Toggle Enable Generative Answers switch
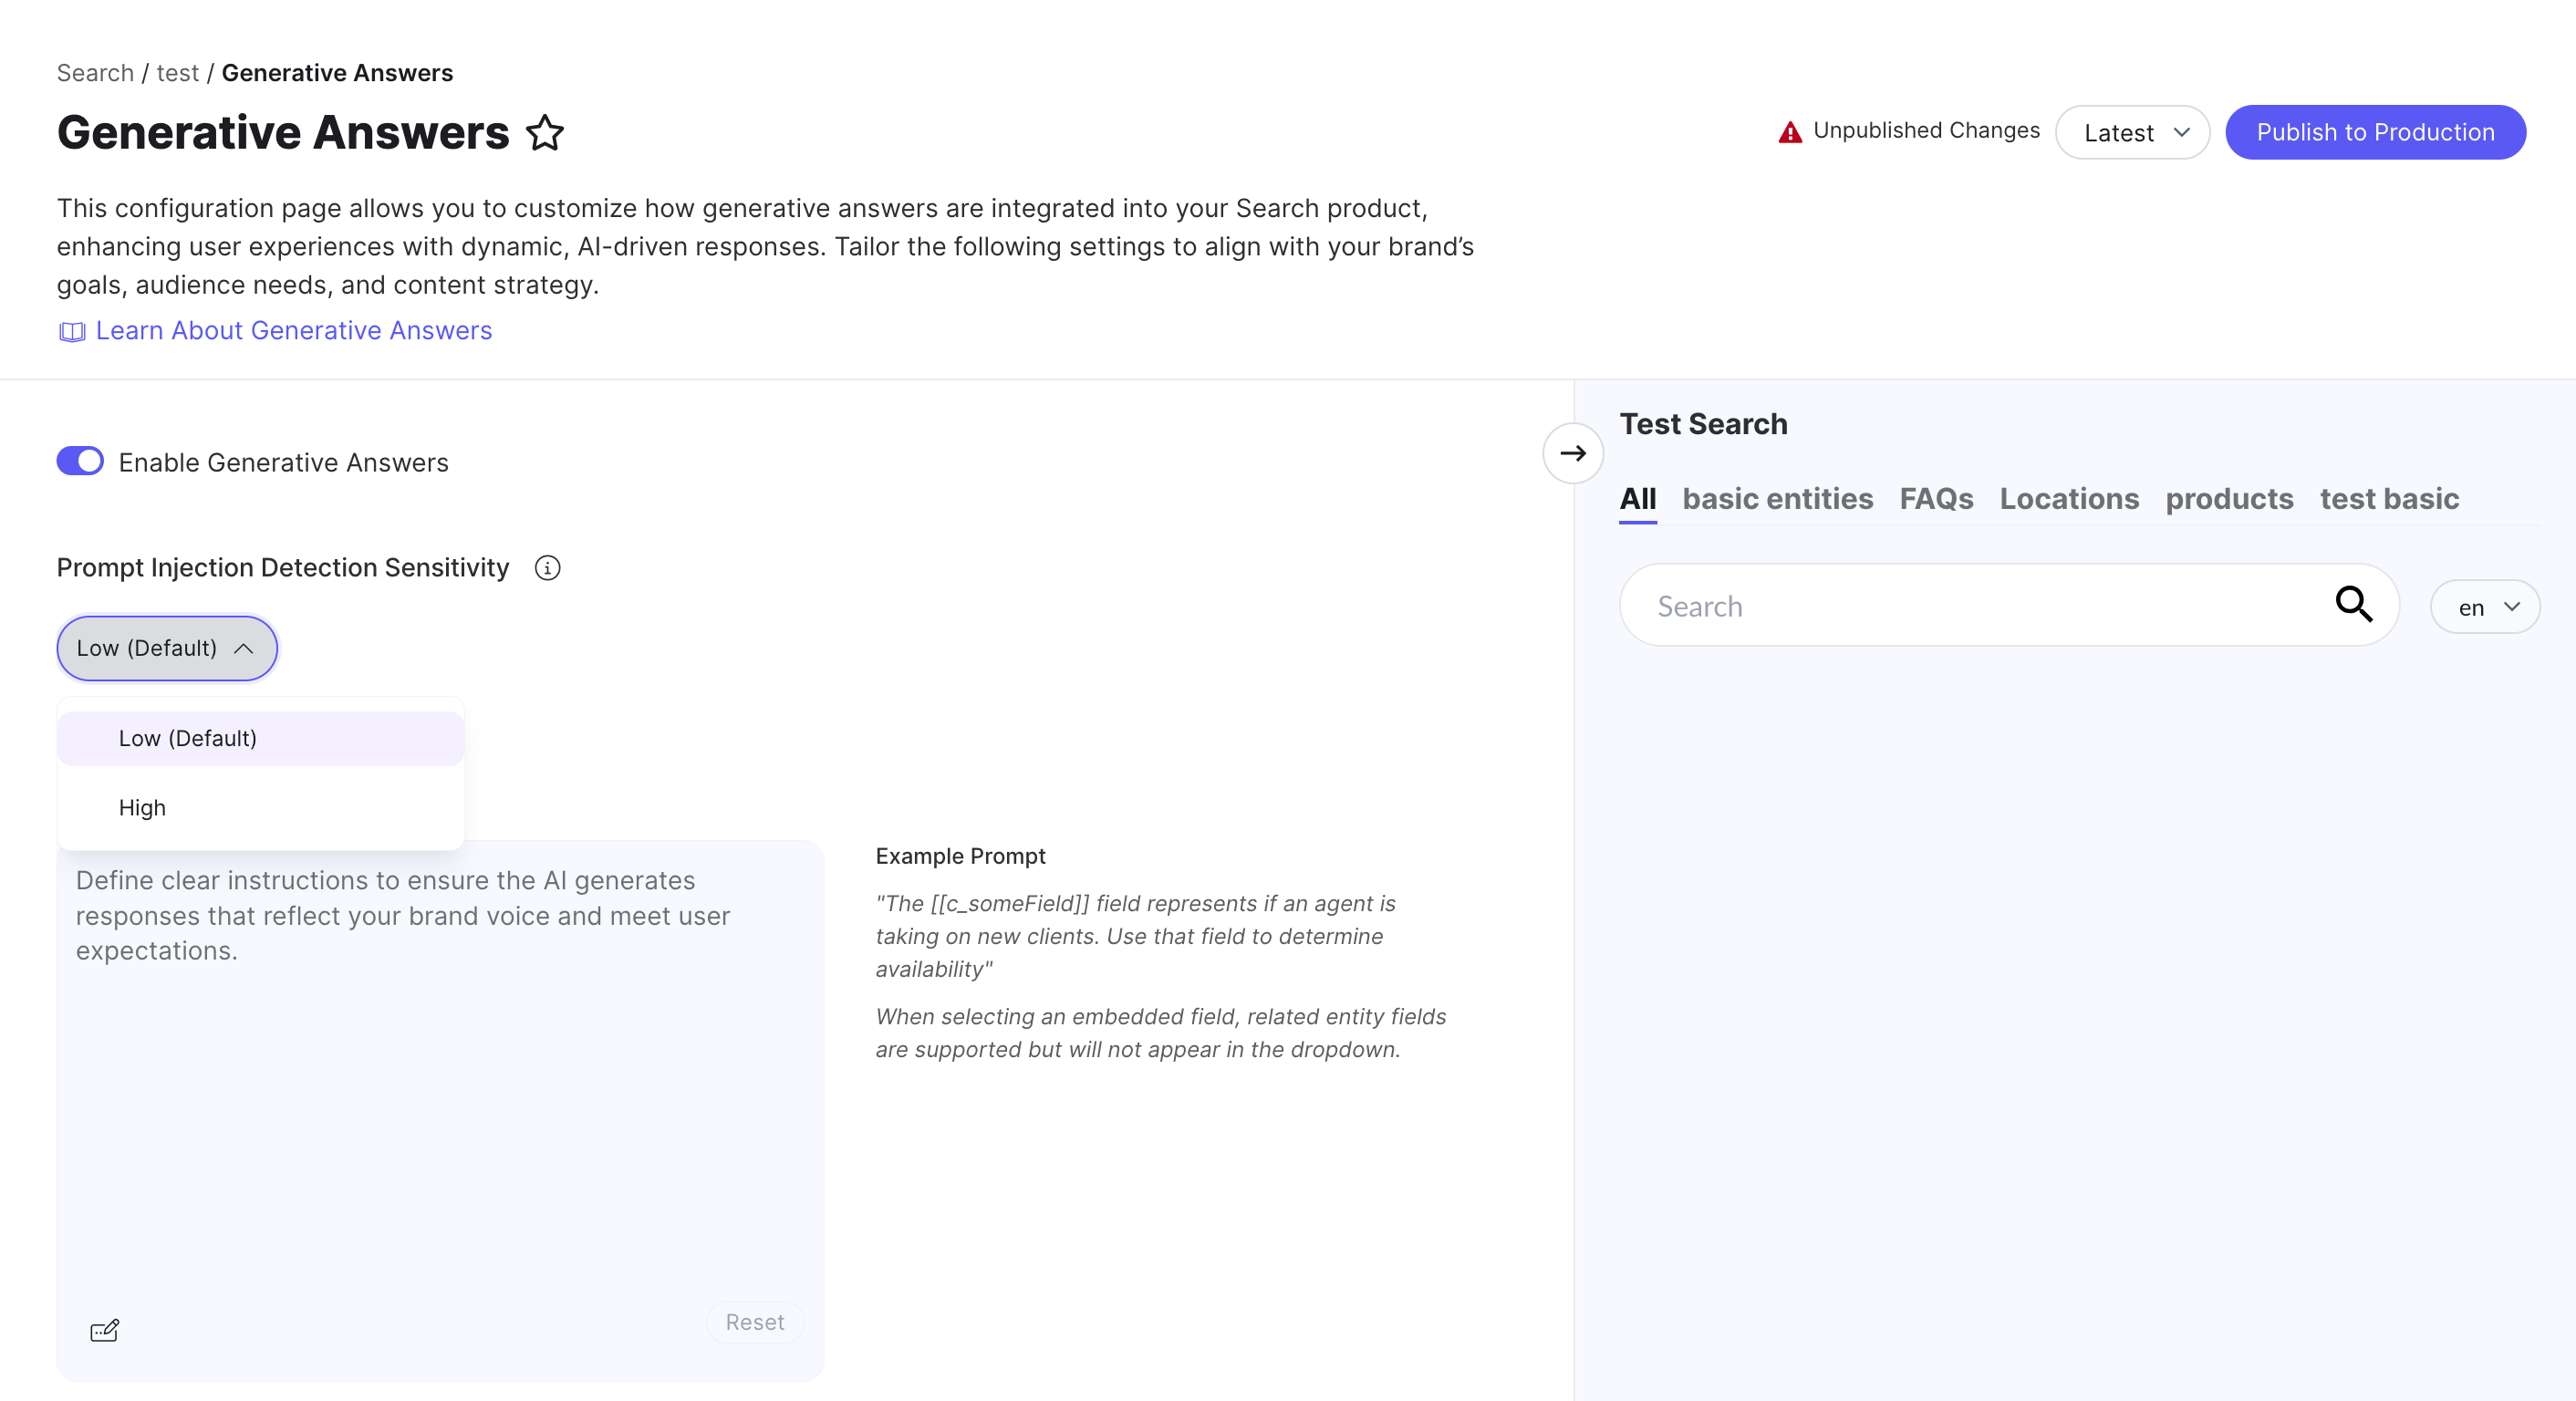This screenshot has height=1401, width=2576. [80, 461]
